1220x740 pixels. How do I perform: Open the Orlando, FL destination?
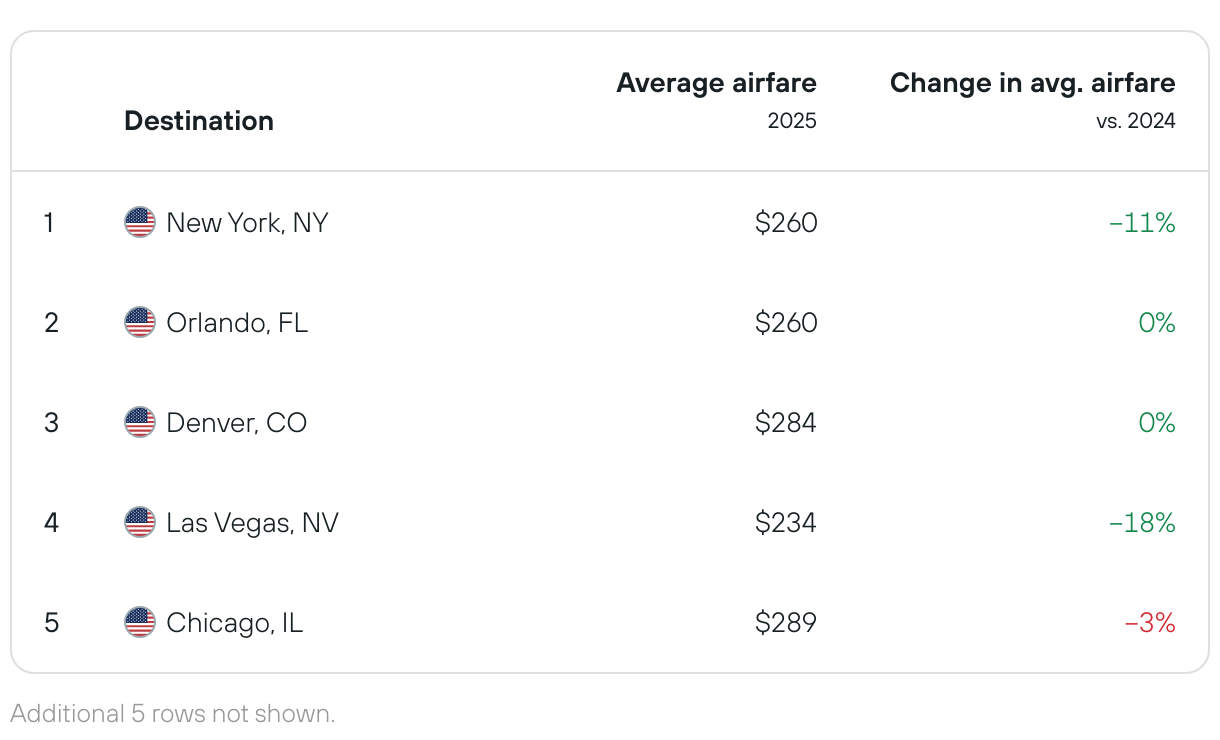coord(237,322)
